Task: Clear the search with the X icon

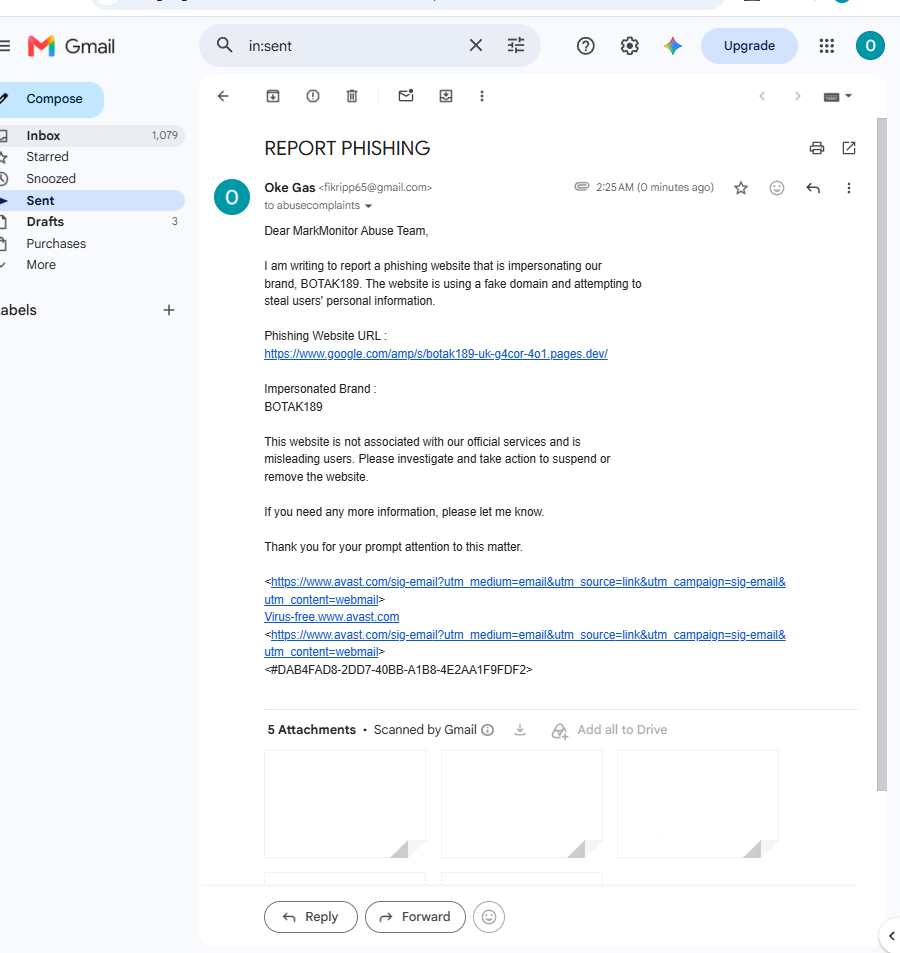Action: coord(475,45)
